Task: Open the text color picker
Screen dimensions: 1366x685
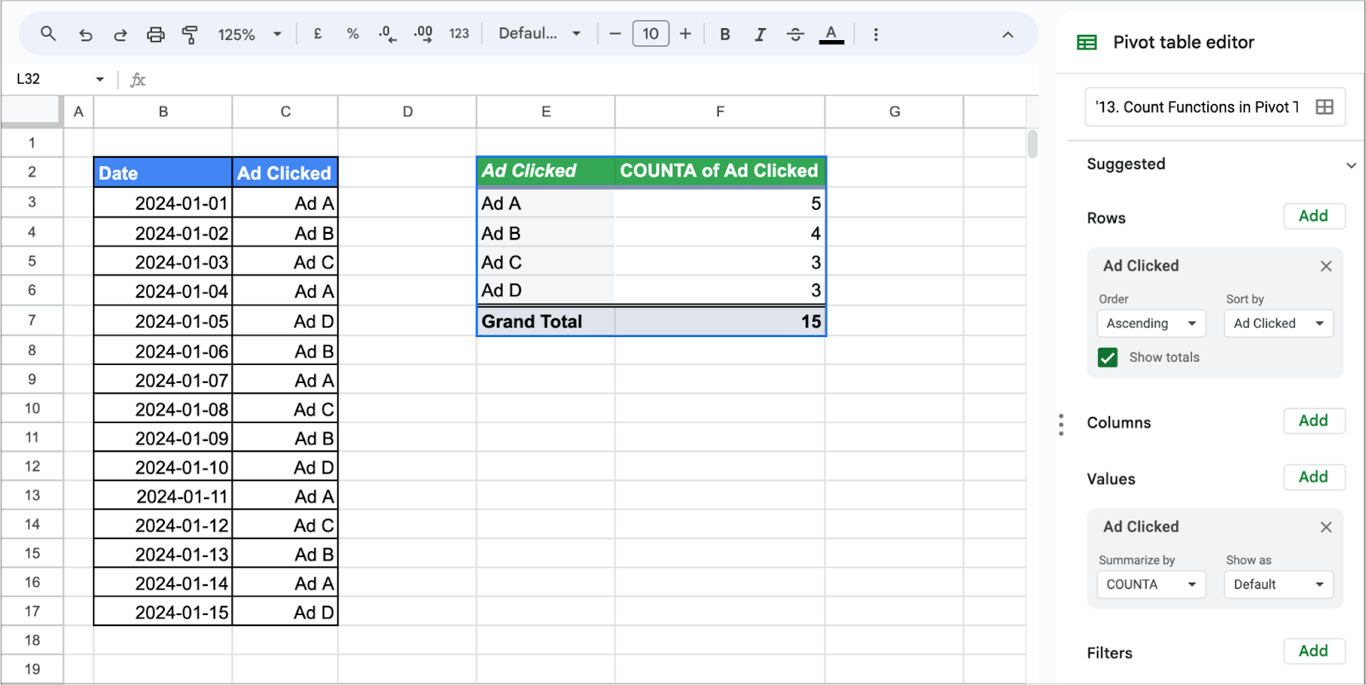Action: tap(831, 34)
